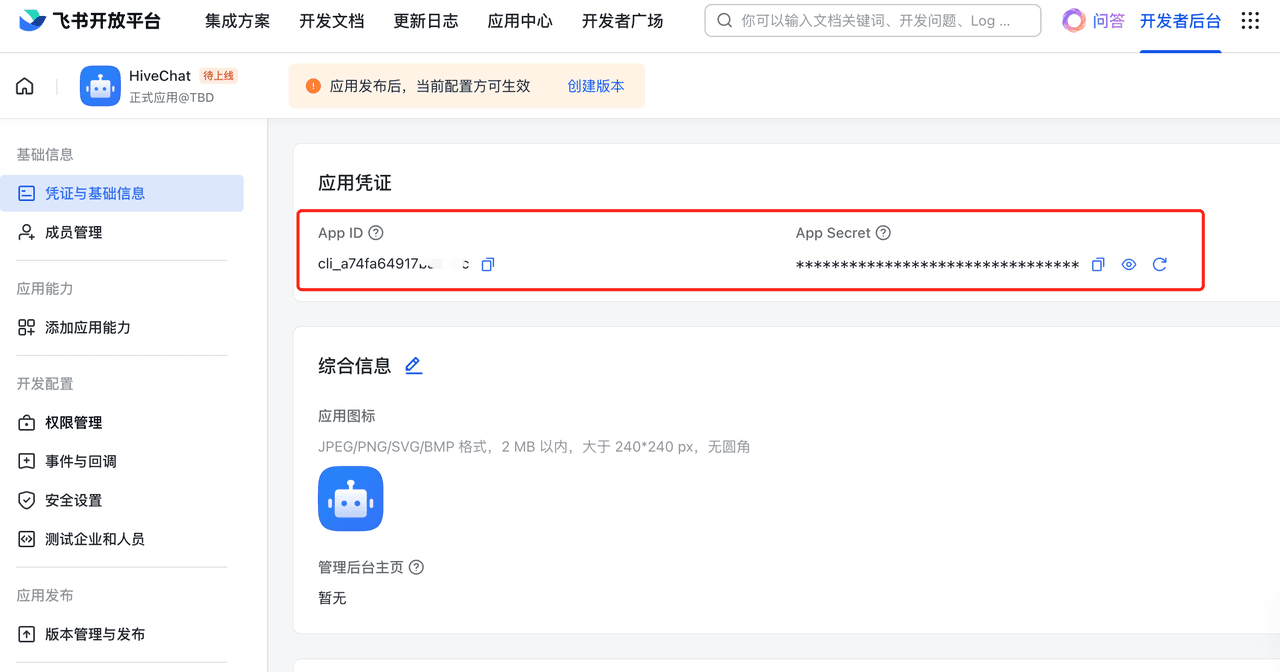Go to home via house icon
The height and width of the screenshot is (672, 1280).
tap(25, 86)
